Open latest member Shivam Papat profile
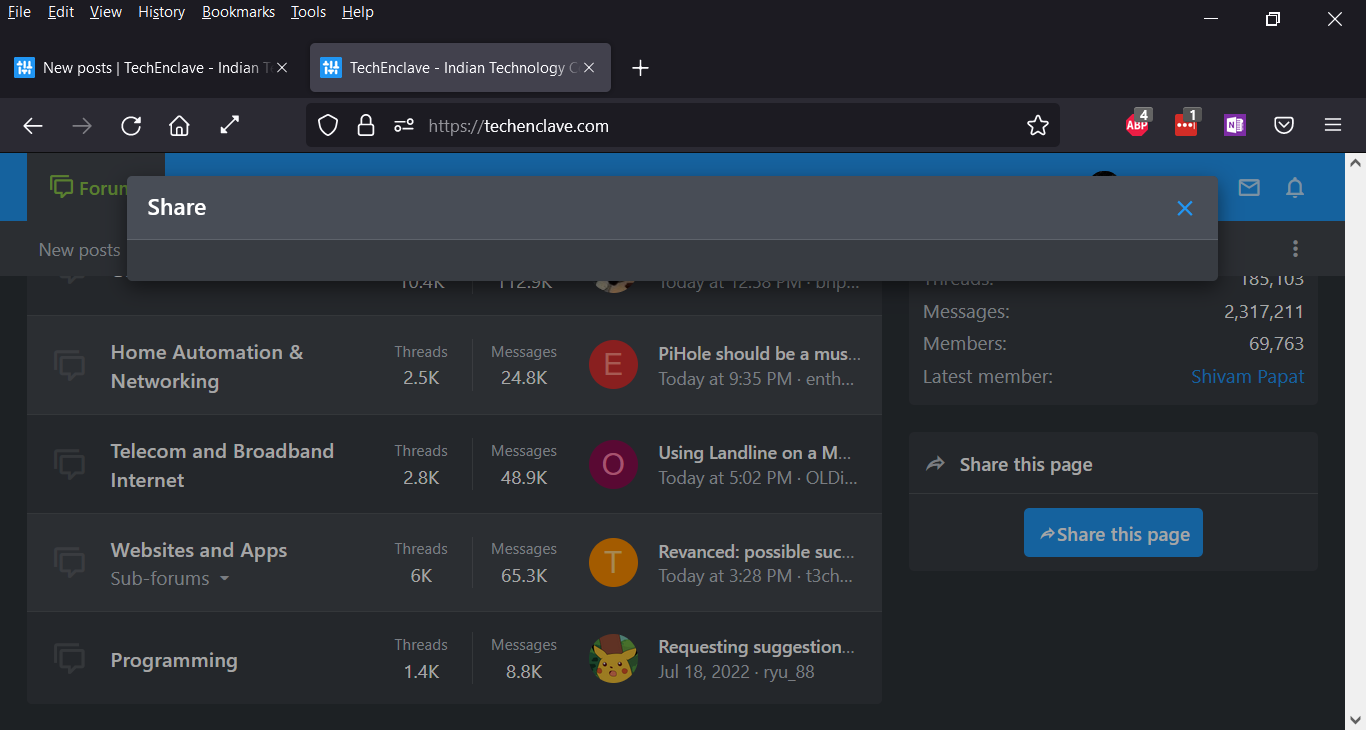The height and width of the screenshot is (730, 1366). pyautogui.click(x=1247, y=377)
